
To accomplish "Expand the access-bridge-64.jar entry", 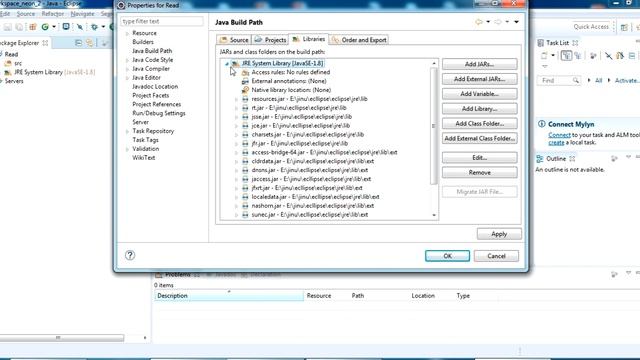I will pyautogui.click(x=236, y=153).
